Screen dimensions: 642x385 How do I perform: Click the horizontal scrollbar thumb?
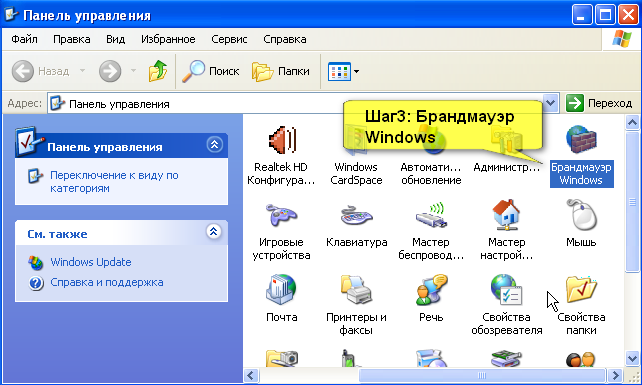coord(482,375)
